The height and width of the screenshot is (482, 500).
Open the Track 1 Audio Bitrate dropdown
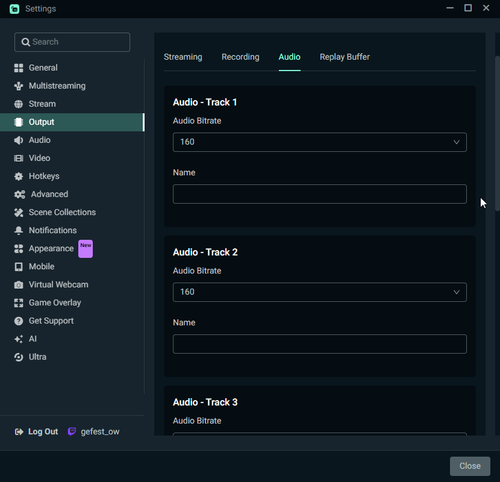(x=320, y=142)
